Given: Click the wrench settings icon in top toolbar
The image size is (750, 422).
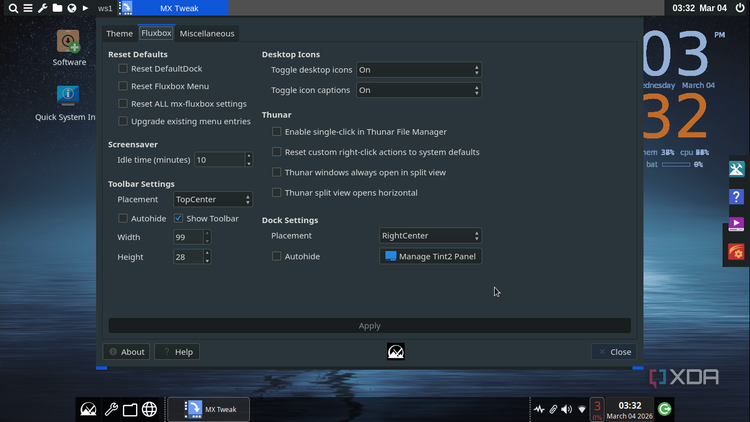Looking at the screenshot, I should tap(43, 8).
